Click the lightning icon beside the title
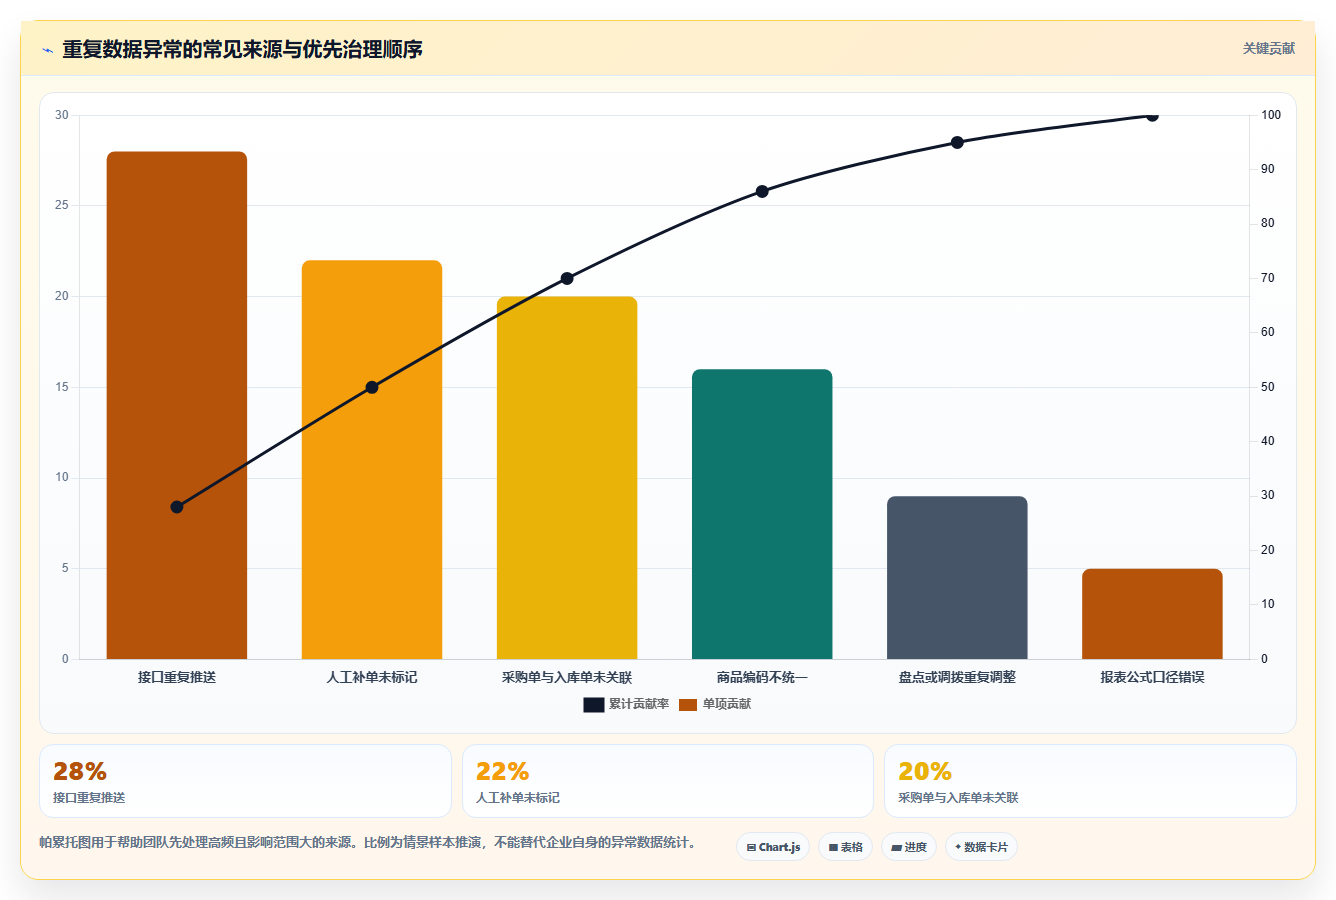 coord(47,50)
